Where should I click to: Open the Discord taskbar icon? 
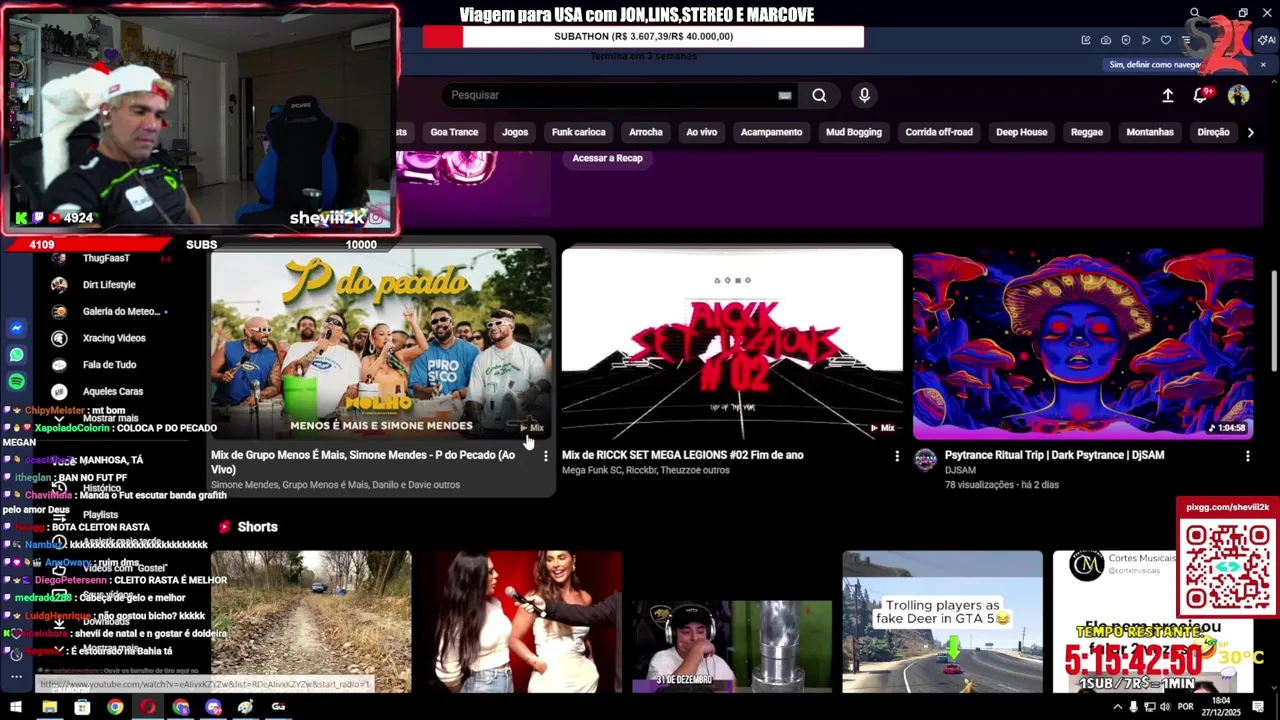click(213, 707)
